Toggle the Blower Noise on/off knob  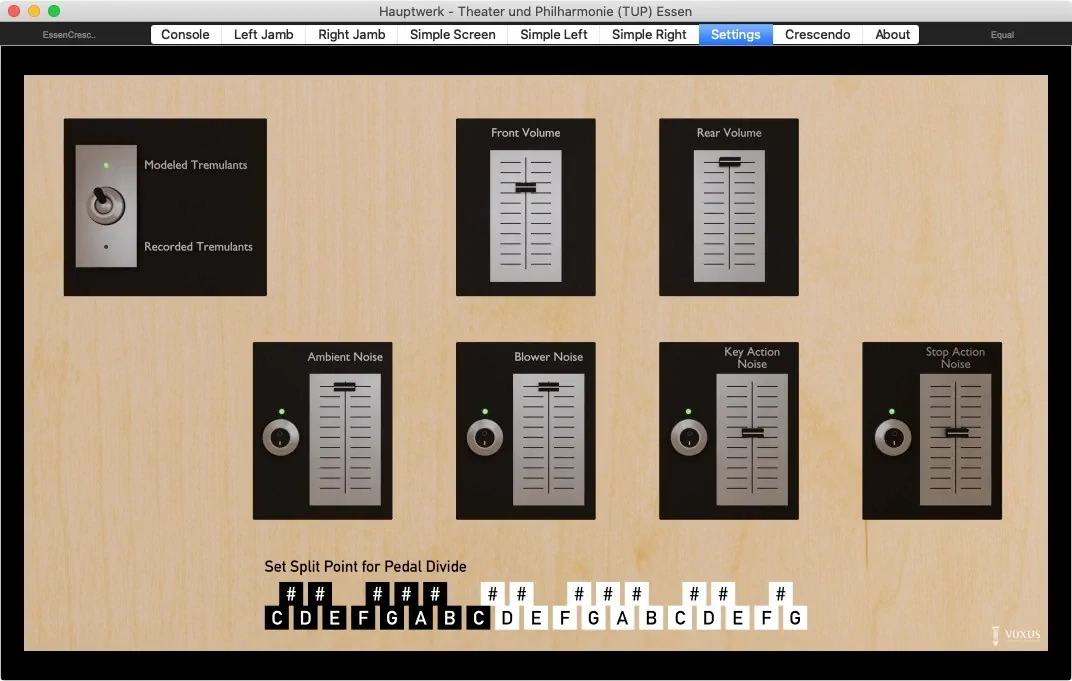pos(485,438)
